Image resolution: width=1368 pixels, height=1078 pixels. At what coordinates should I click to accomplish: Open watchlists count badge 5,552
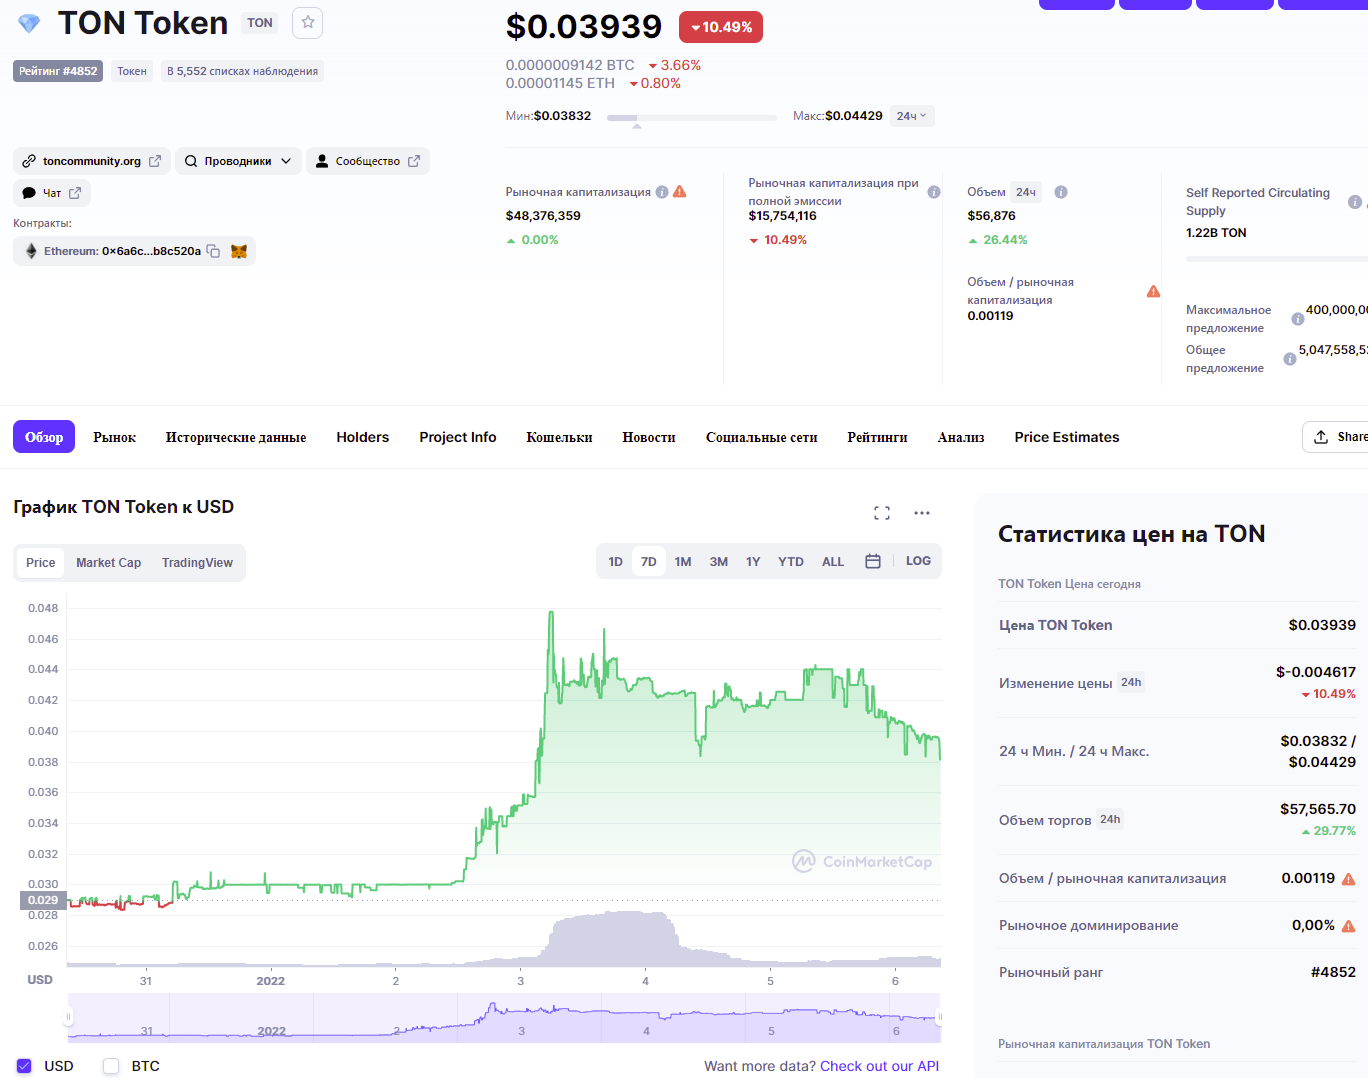[x=243, y=71]
